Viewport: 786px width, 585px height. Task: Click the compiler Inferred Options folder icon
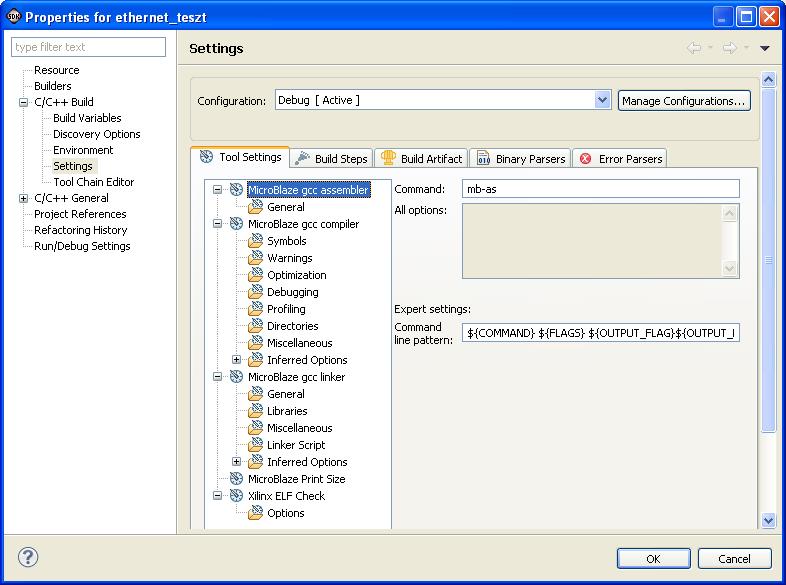click(x=256, y=360)
